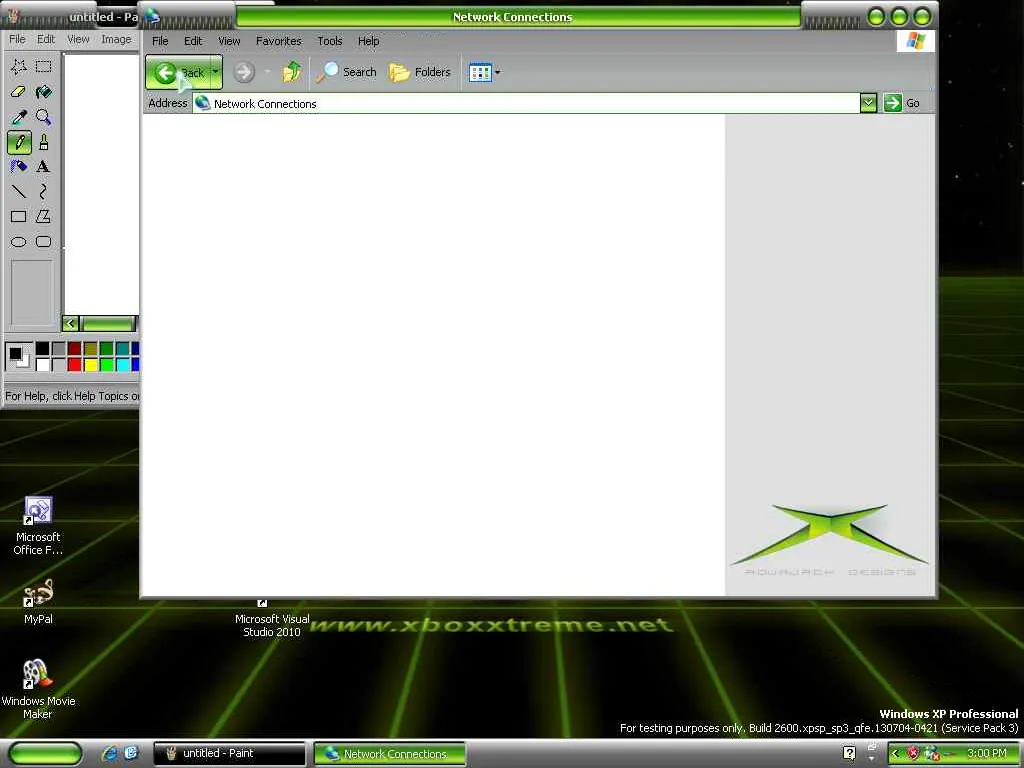Pick the bright green color in the palette

point(106,364)
